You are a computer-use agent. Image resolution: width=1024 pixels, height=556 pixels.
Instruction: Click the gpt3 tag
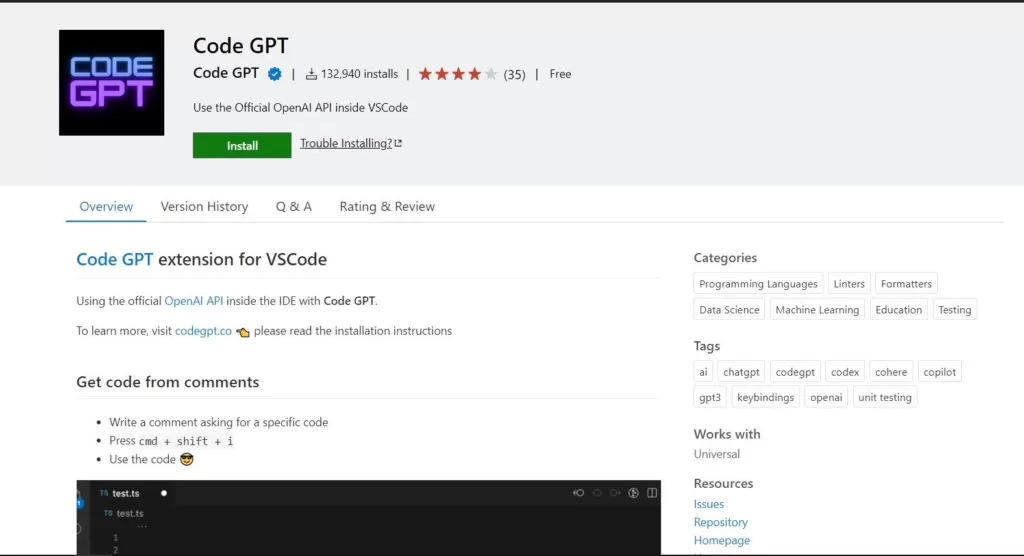(710, 397)
